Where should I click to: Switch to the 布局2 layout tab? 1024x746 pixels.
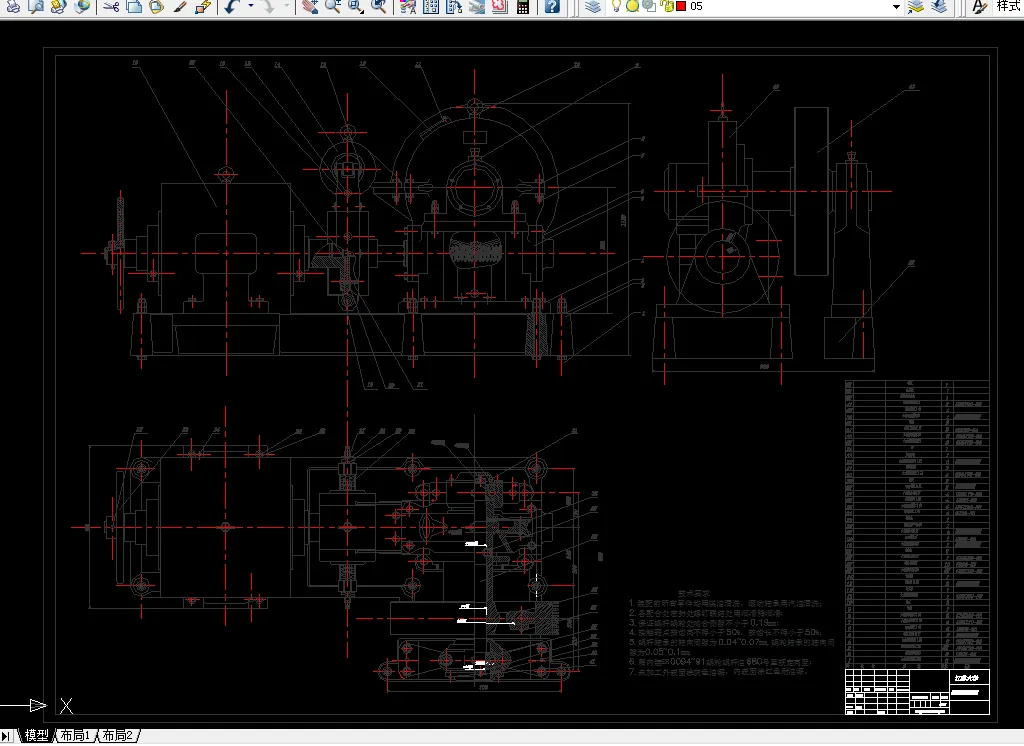click(x=118, y=736)
